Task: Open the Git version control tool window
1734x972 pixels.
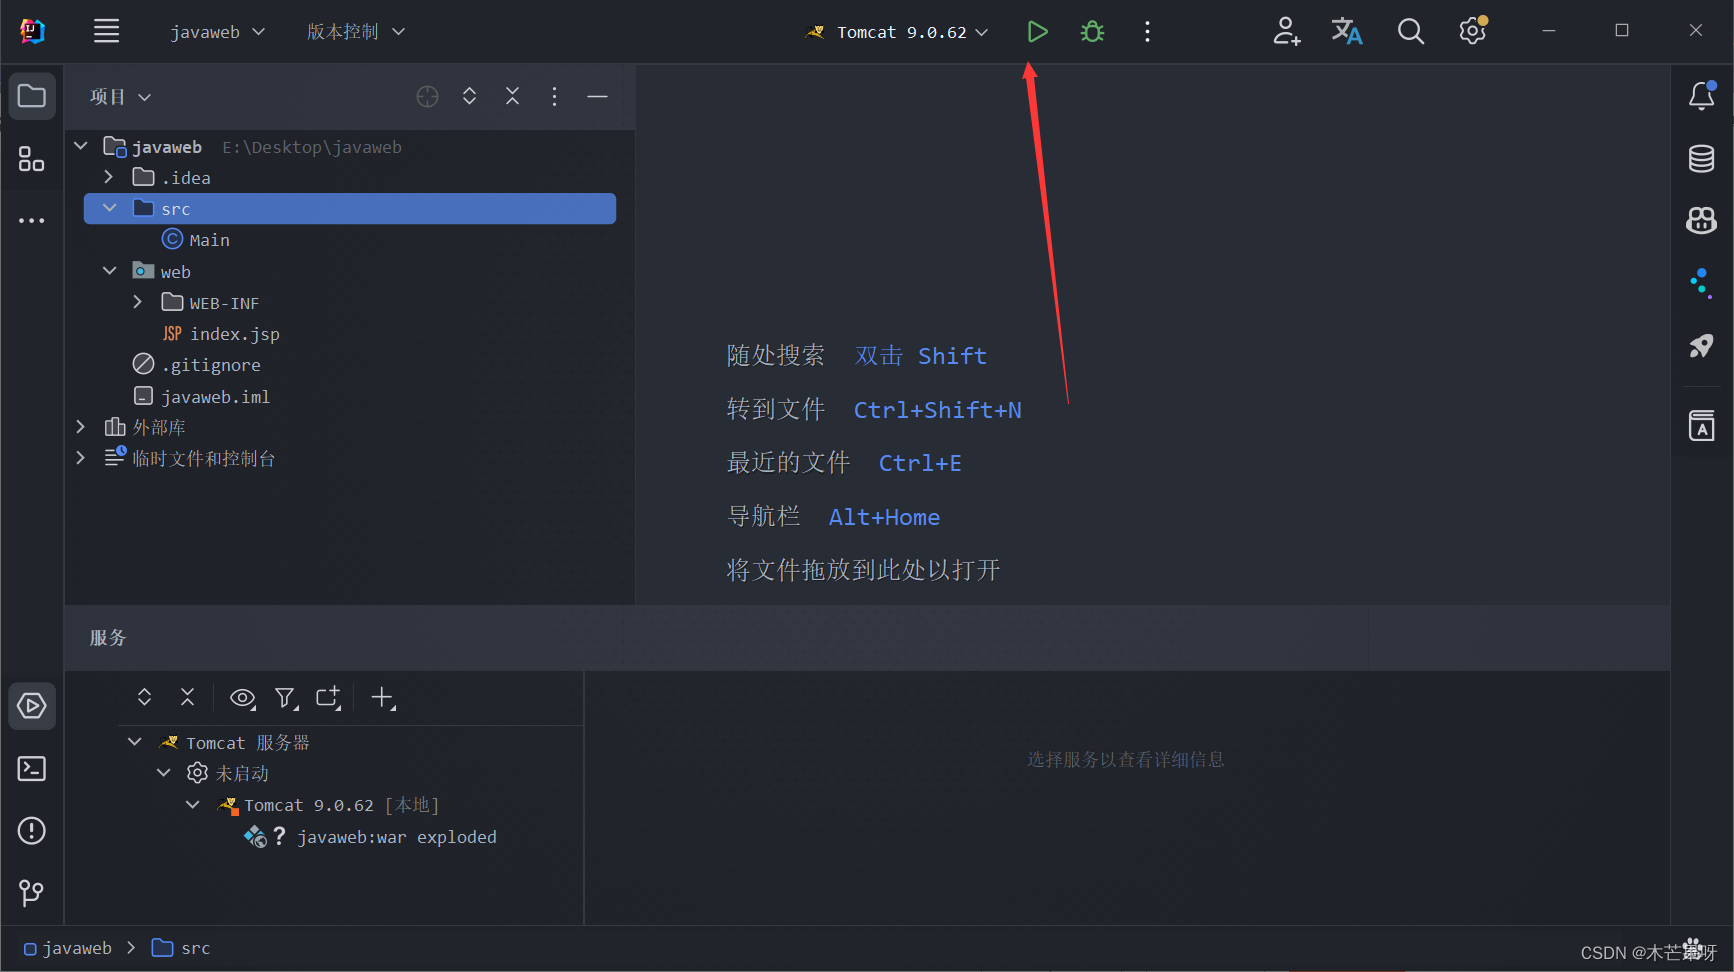Action: 32,893
